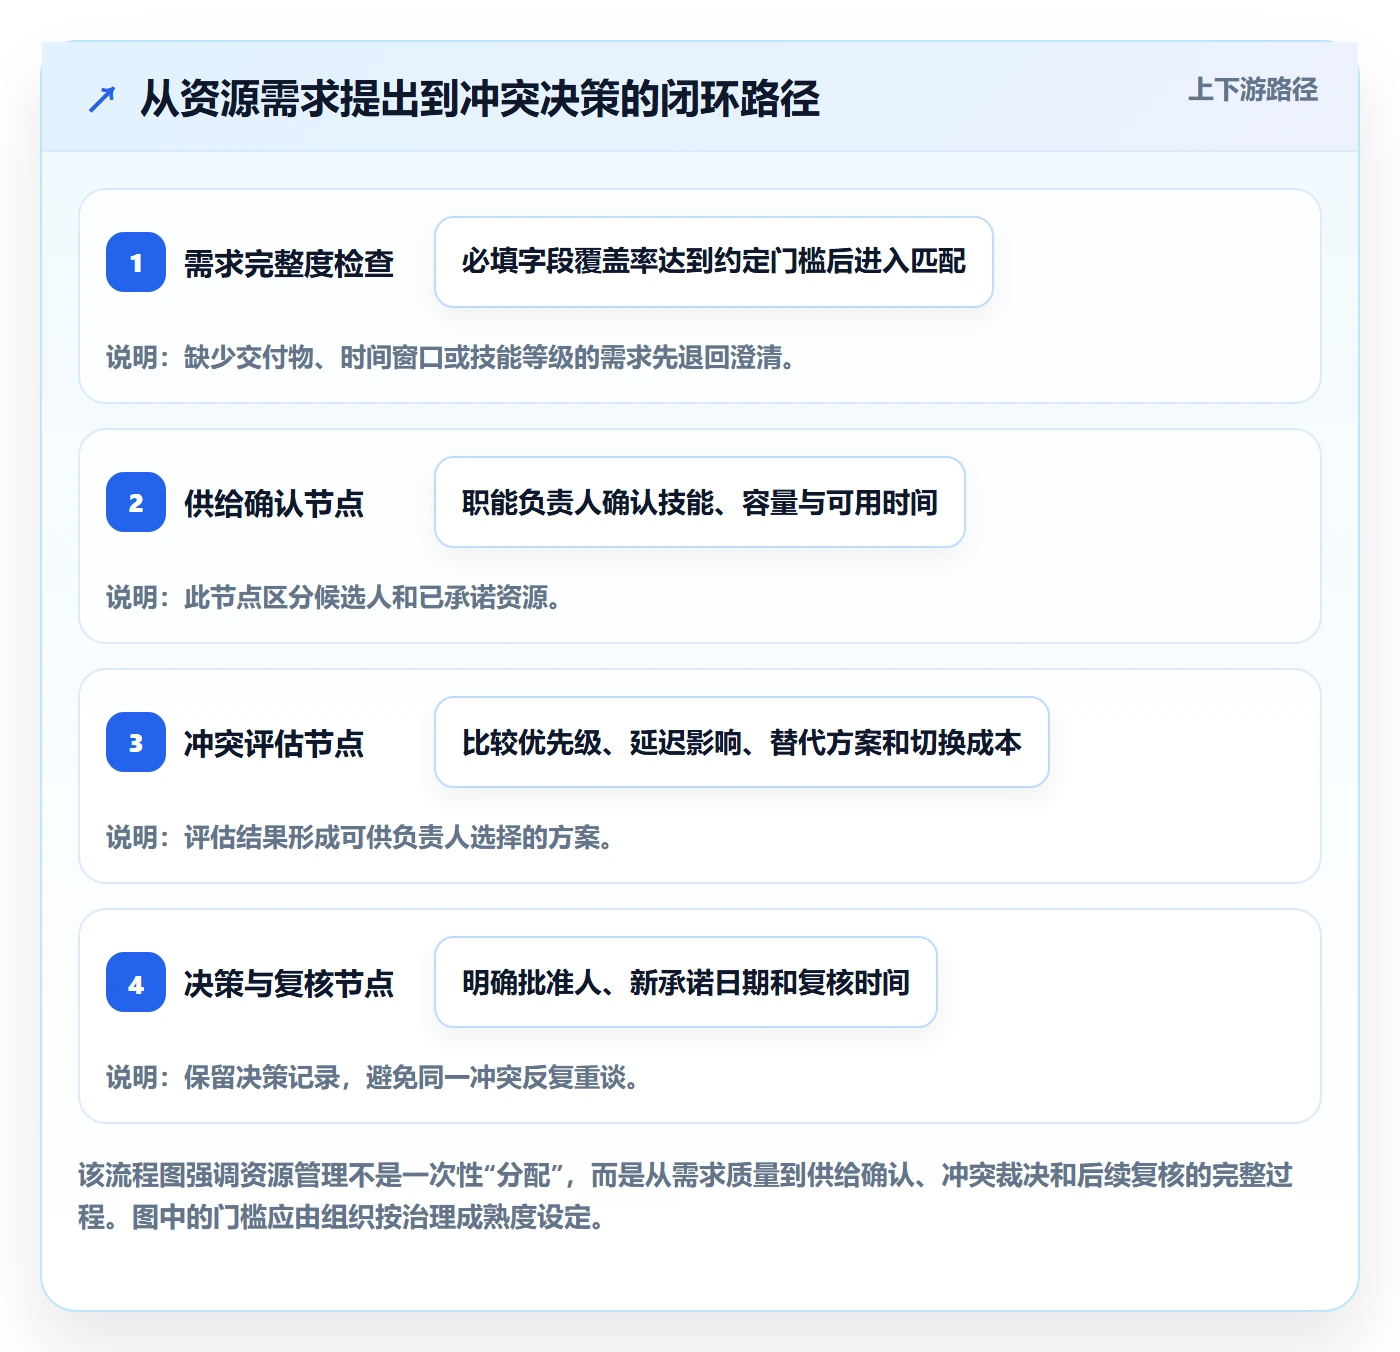Select the 冲突评估节点 step heading
Viewport: 1400px width, 1352px height.
pyautogui.click(x=274, y=743)
